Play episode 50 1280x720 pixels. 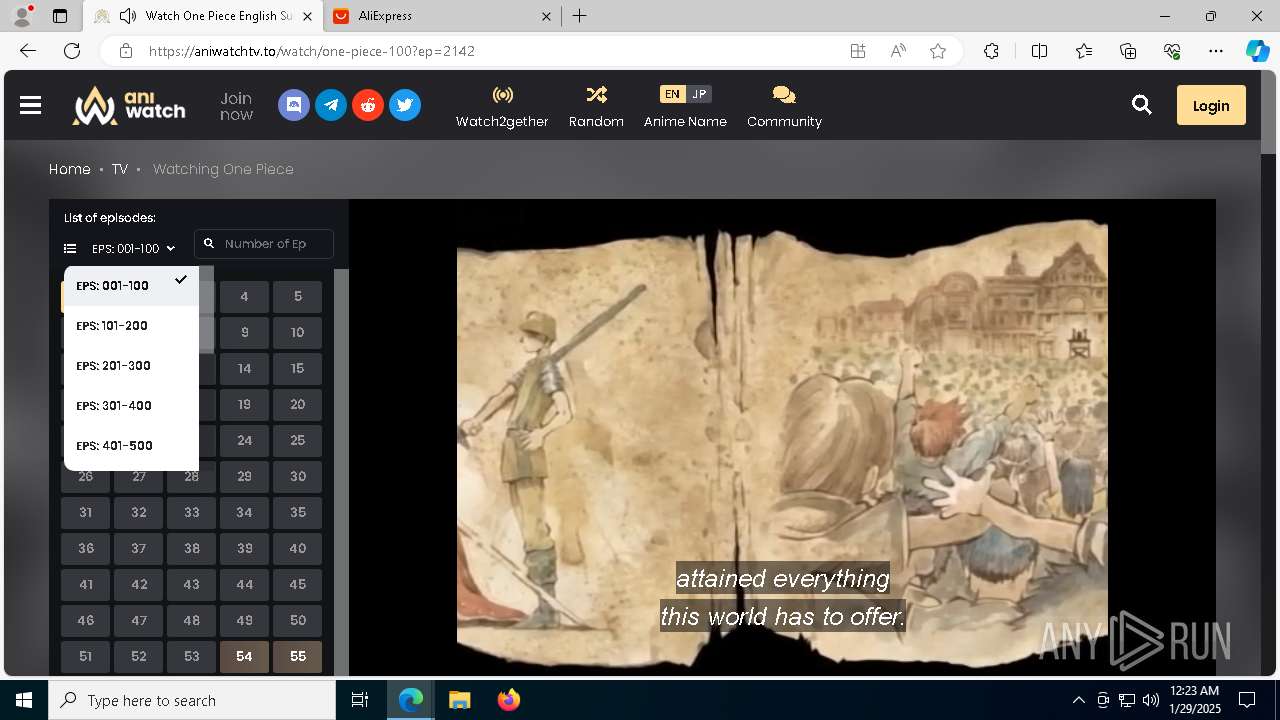click(297, 620)
